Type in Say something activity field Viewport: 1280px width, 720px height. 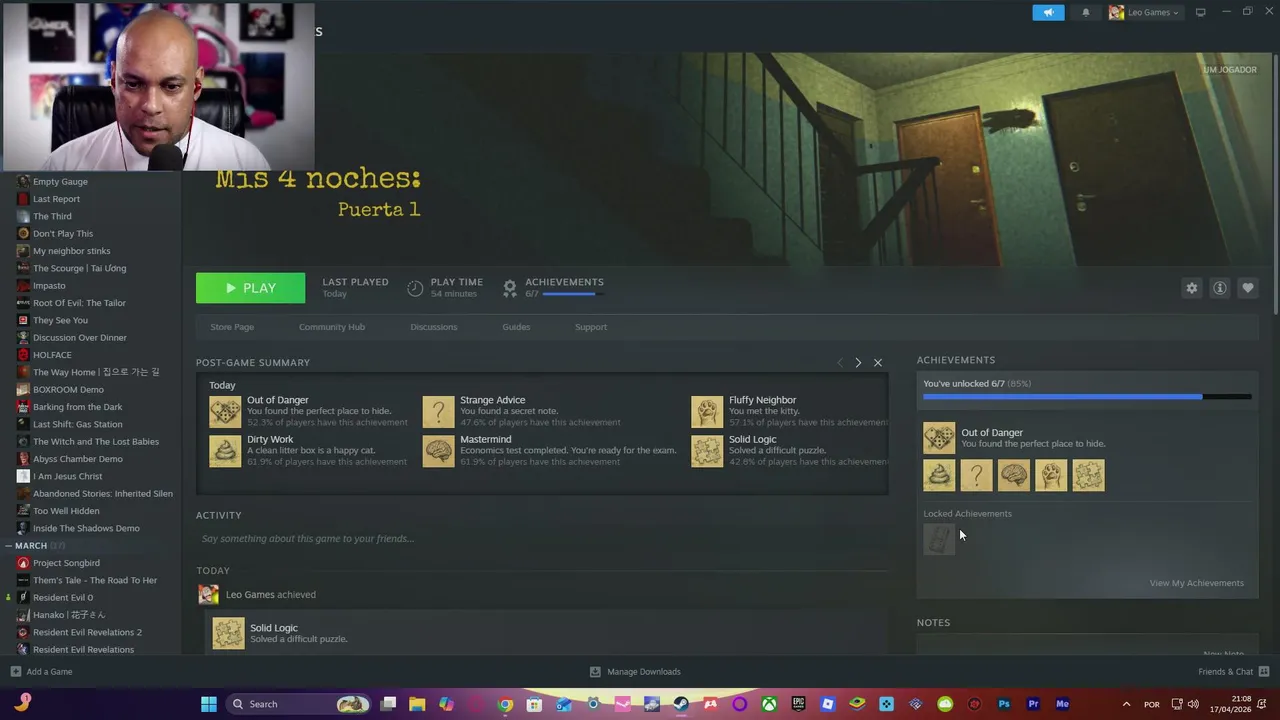pyautogui.click(x=542, y=539)
